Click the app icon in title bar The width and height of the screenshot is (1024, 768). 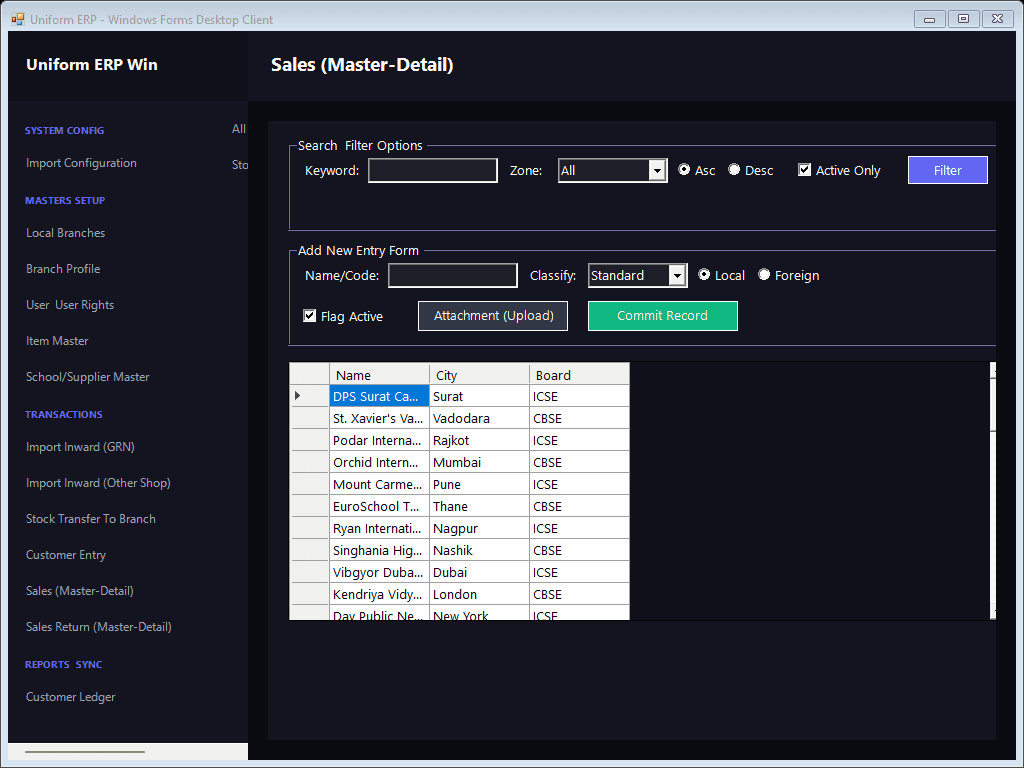[18, 20]
